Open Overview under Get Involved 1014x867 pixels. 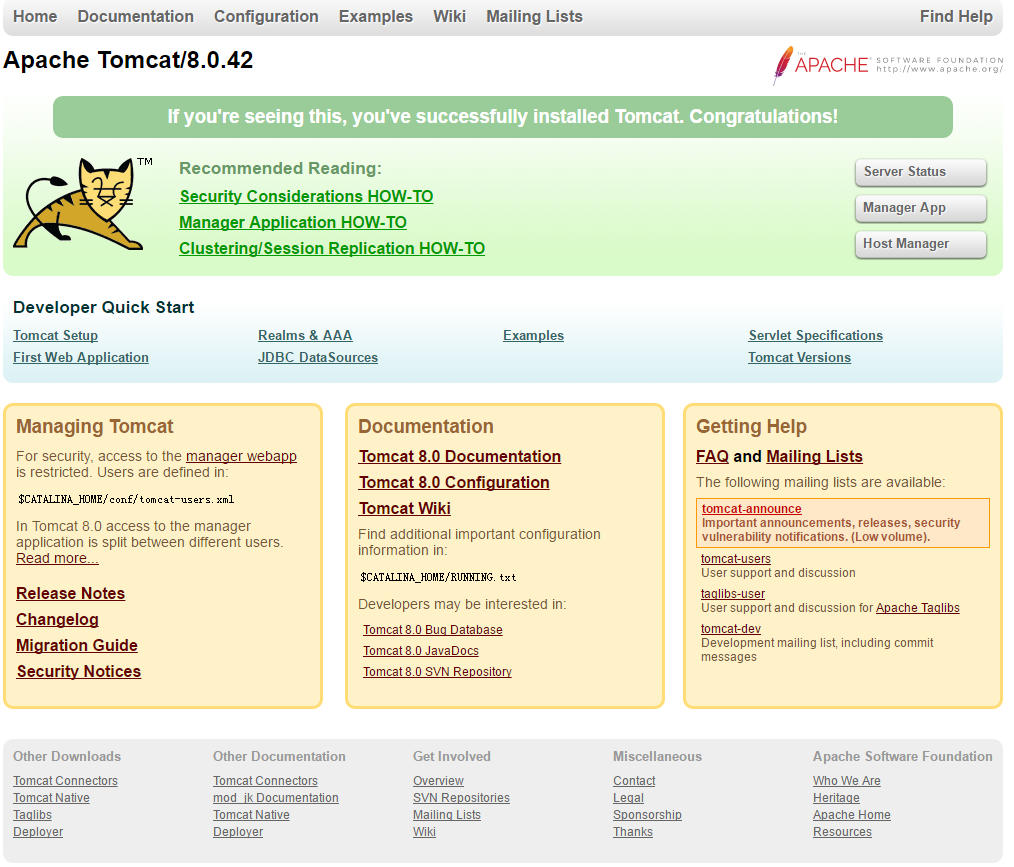coord(438,781)
